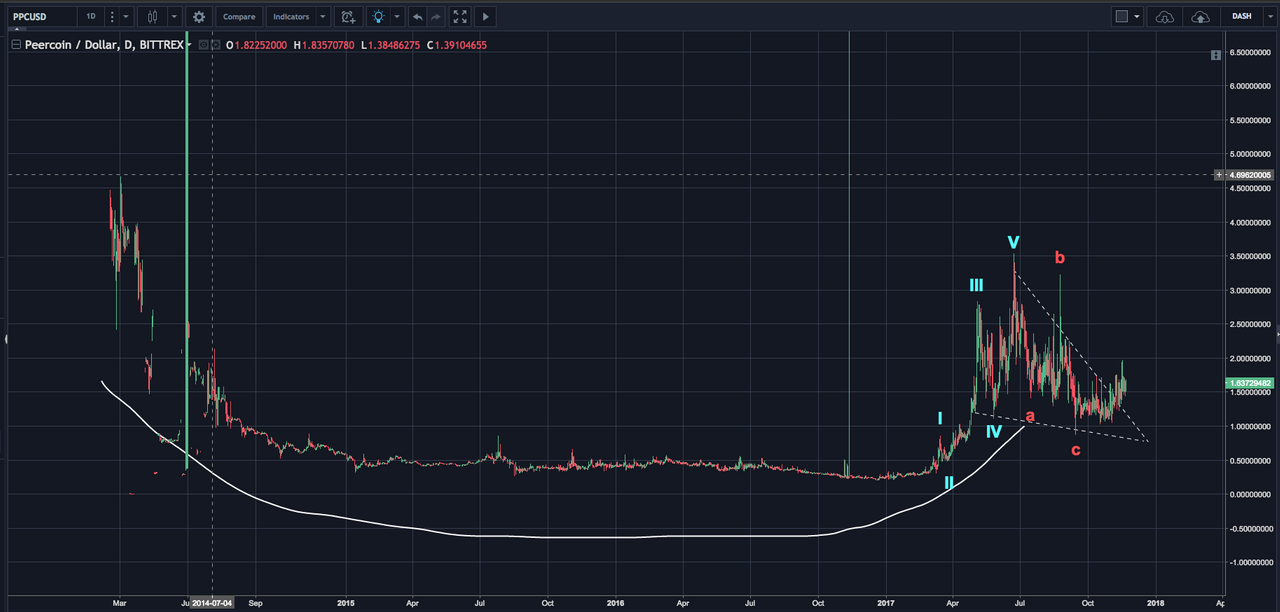Click the 6.50000000 price axis label

click(1250, 52)
